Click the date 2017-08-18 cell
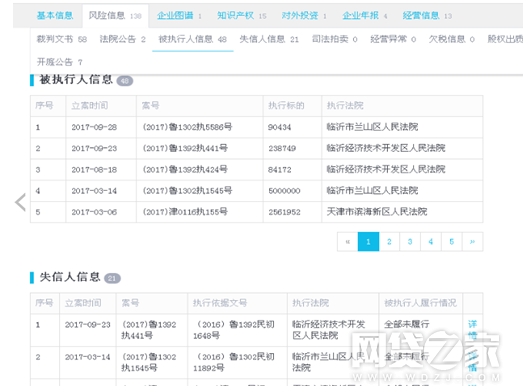Screen dimensions: 523x392 pyautogui.click(x=94, y=169)
